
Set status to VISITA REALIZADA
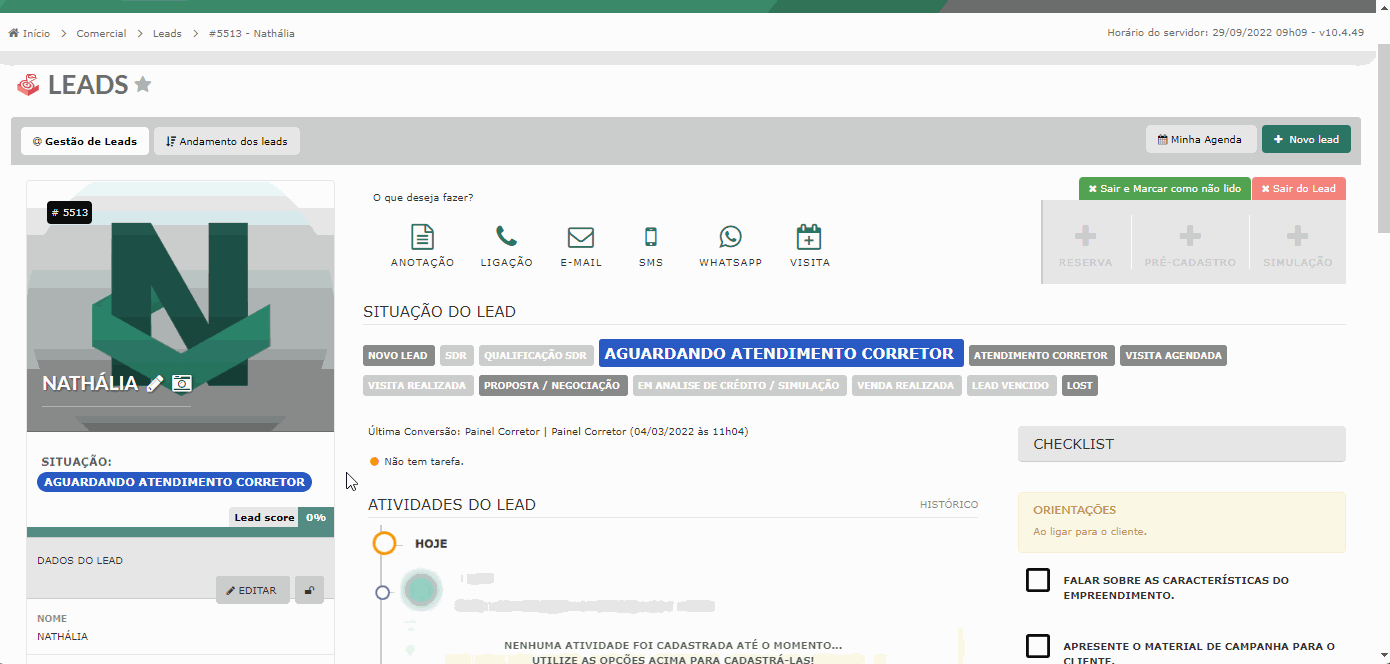point(417,385)
